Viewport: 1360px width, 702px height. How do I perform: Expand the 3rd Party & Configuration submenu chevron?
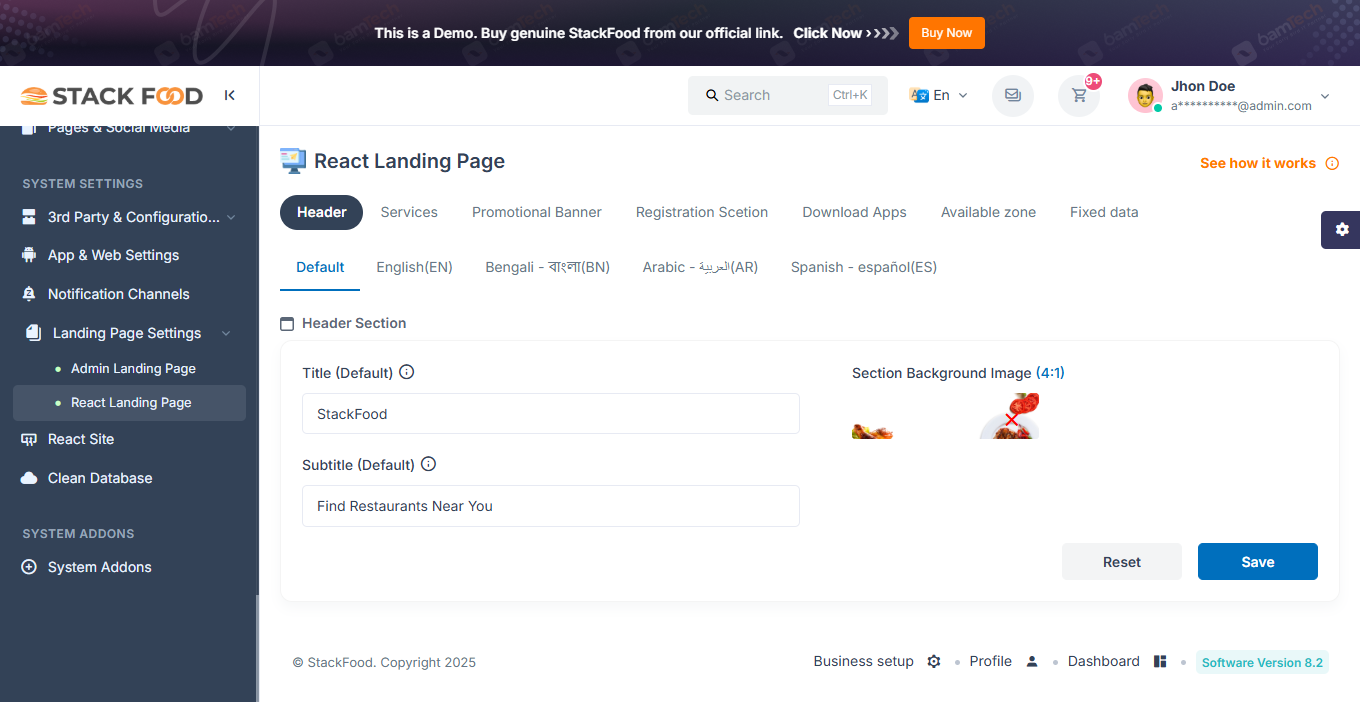click(231, 217)
